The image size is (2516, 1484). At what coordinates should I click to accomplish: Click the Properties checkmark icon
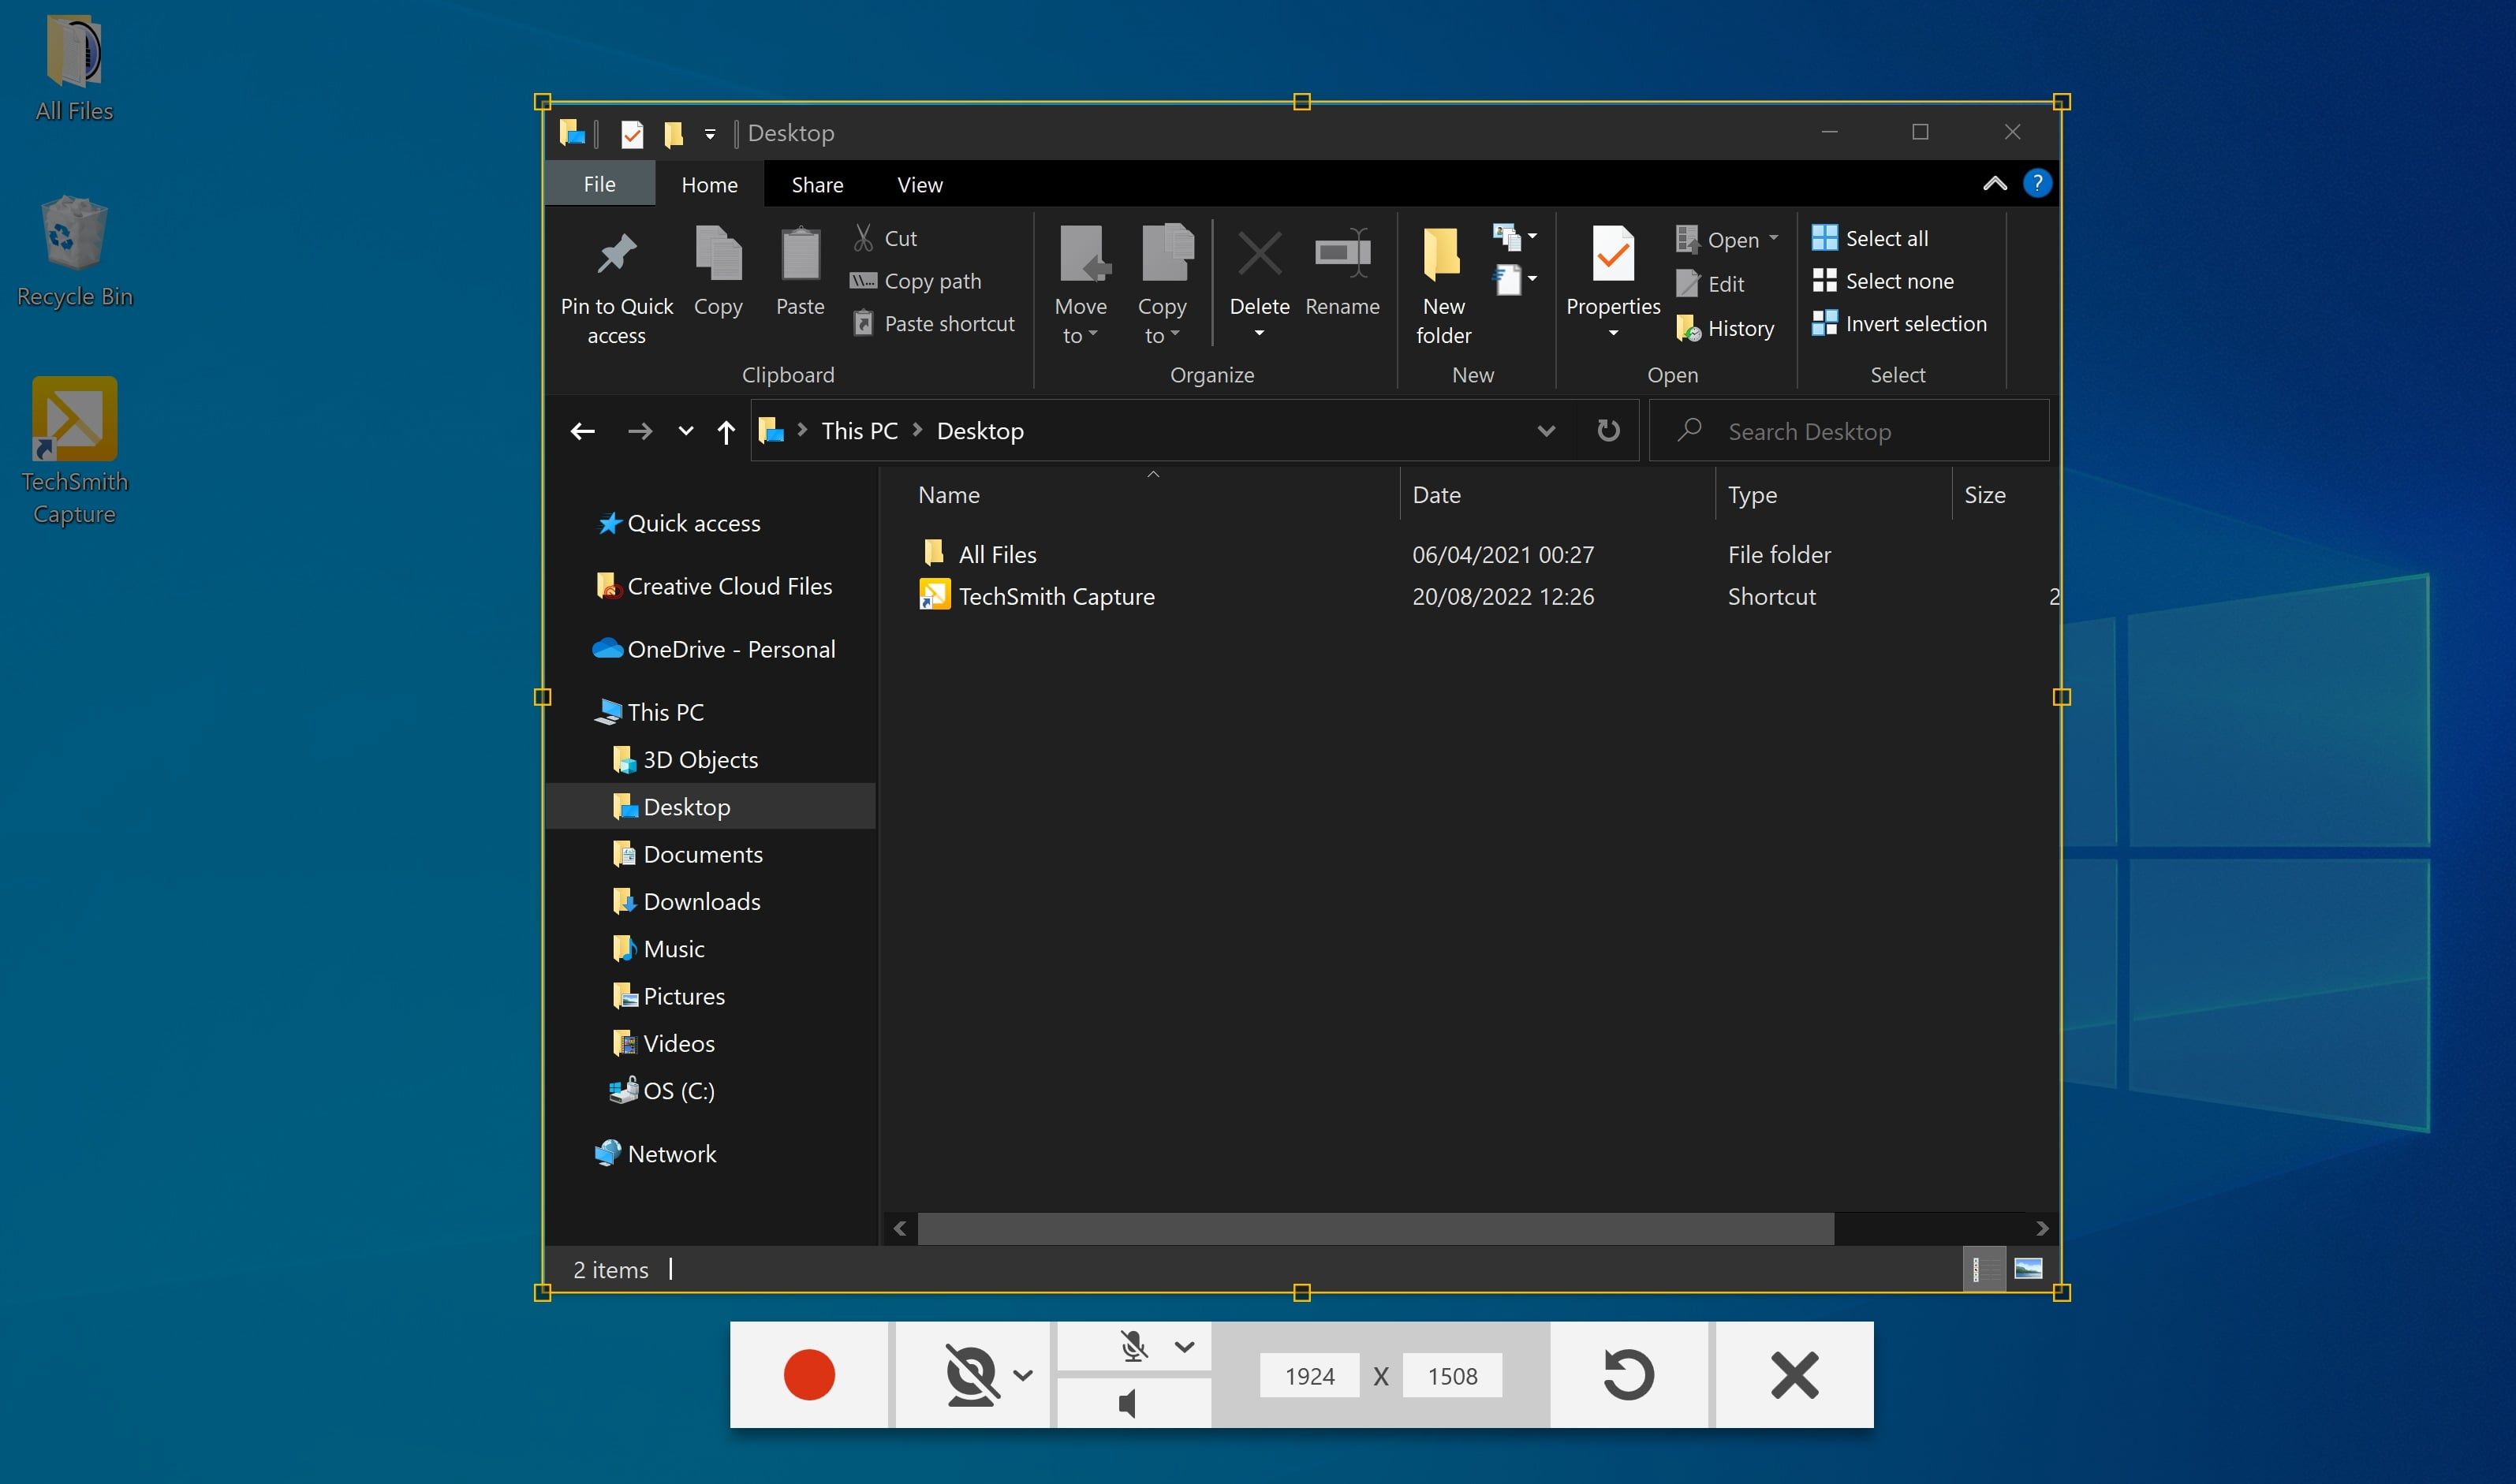click(x=1612, y=254)
